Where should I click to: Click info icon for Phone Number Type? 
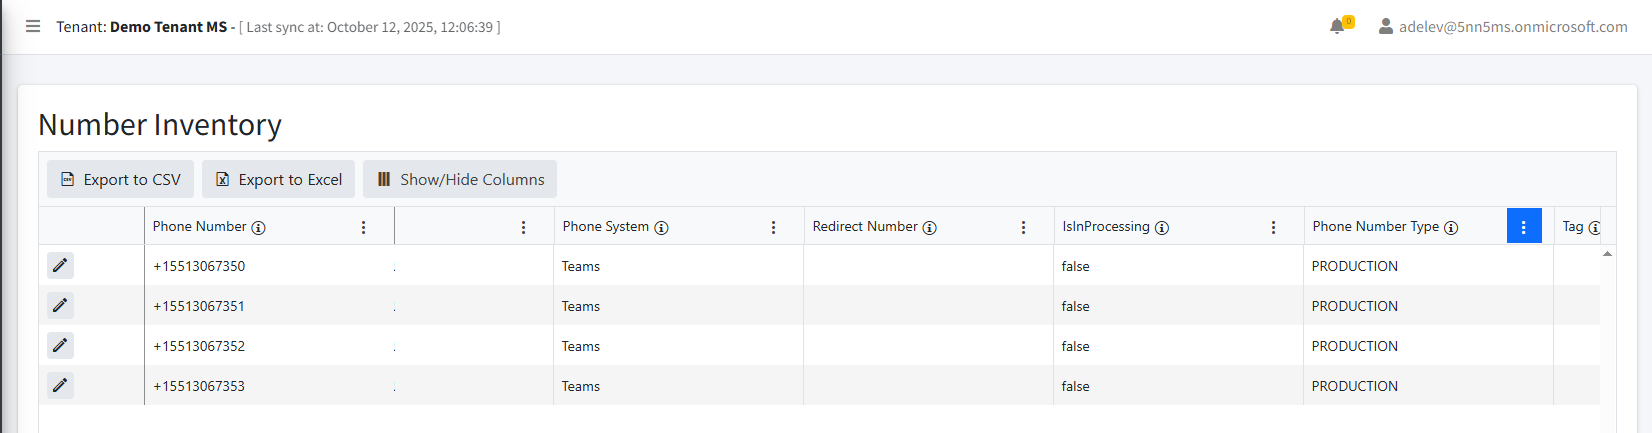coord(1451,228)
